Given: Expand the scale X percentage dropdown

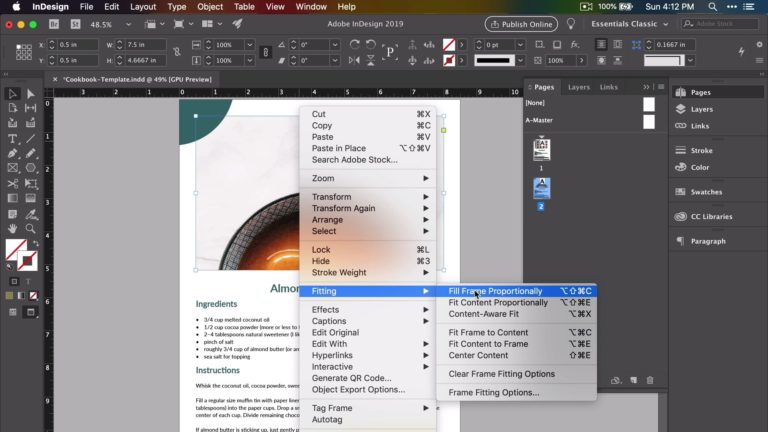Looking at the screenshot, I should coord(249,45).
